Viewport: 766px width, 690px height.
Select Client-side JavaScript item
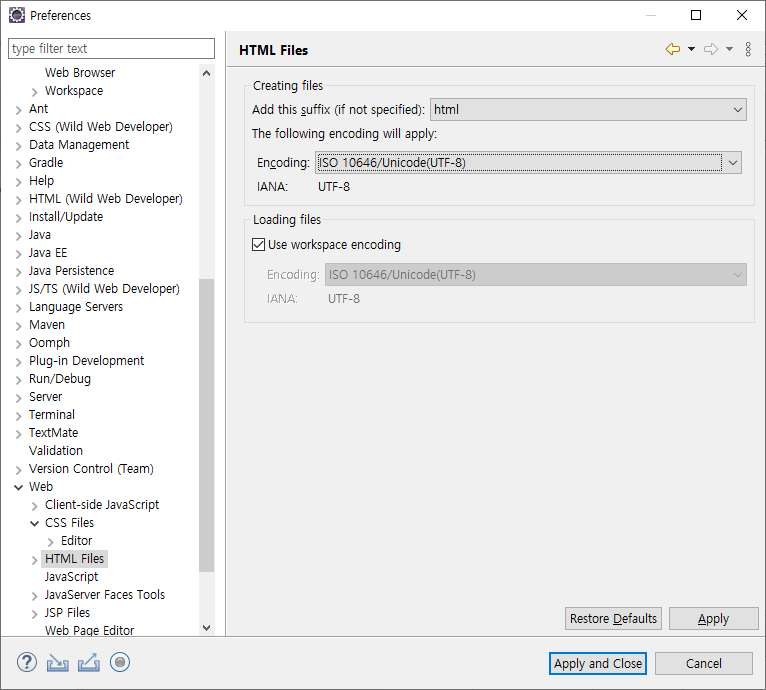click(x=102, y=505)
